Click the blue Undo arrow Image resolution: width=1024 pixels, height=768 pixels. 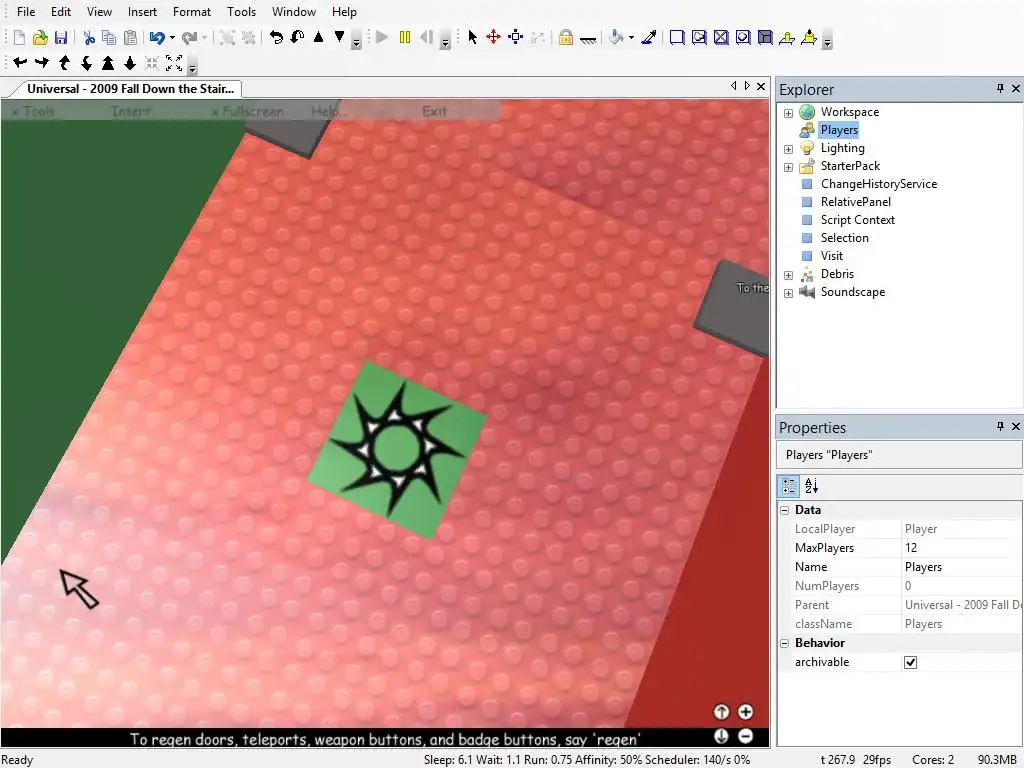(x=157, y=37)
